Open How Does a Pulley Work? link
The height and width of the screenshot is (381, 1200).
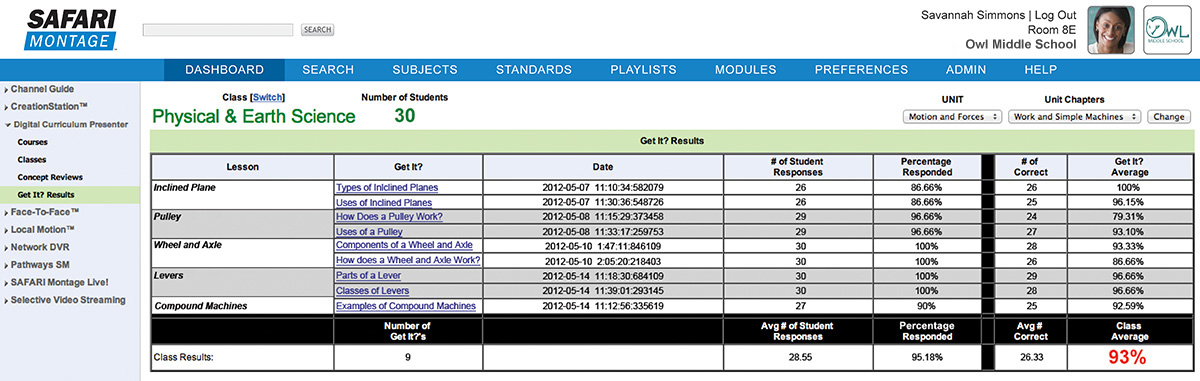[389, 216]
